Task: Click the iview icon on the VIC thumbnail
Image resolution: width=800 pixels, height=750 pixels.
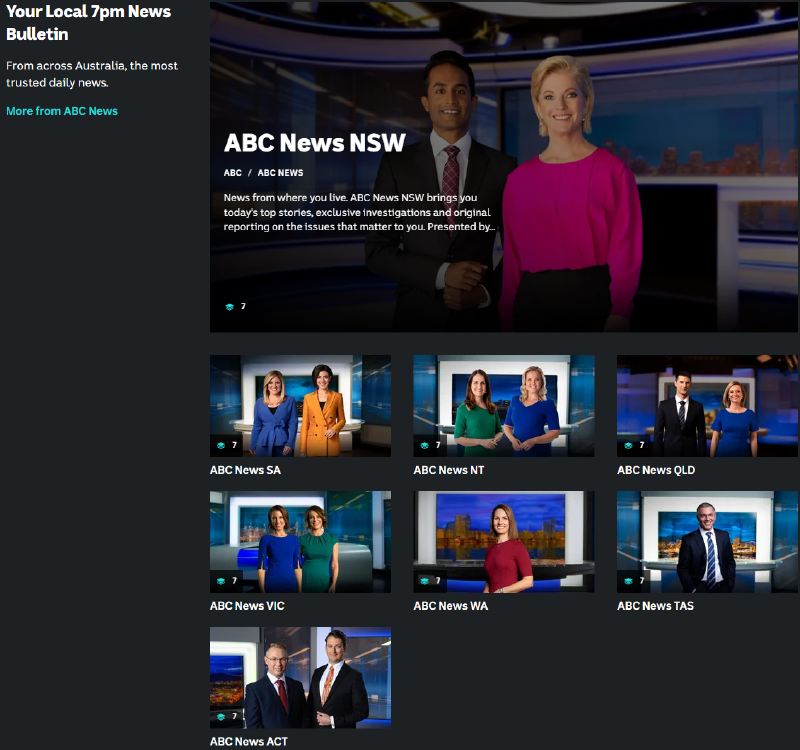Action: tap(221, 581)
